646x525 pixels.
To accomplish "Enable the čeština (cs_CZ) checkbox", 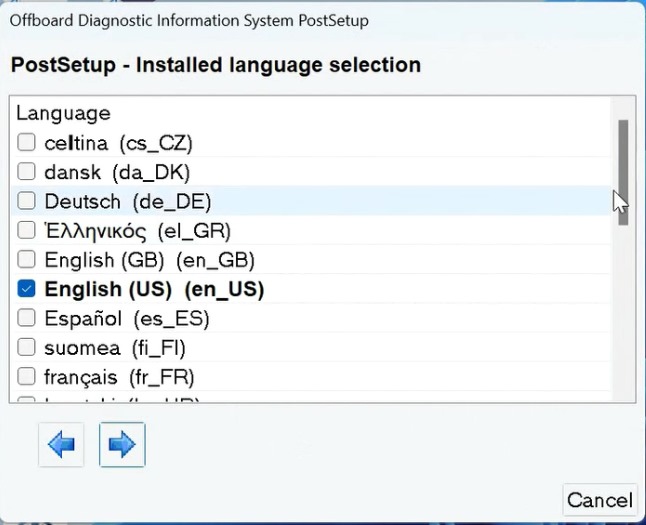I will coord(27,143).
